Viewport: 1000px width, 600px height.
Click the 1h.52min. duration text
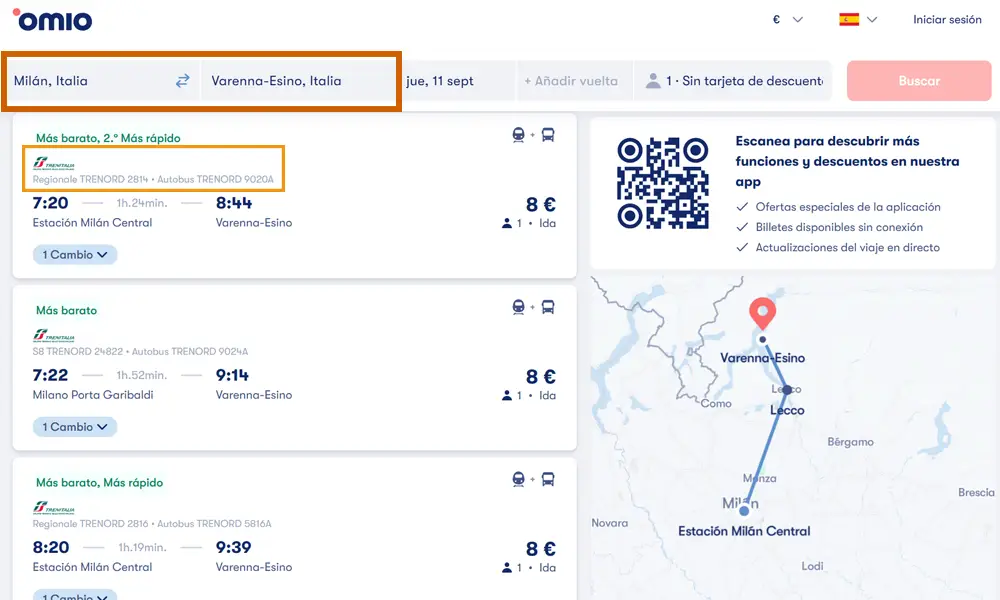coord(142,376)
